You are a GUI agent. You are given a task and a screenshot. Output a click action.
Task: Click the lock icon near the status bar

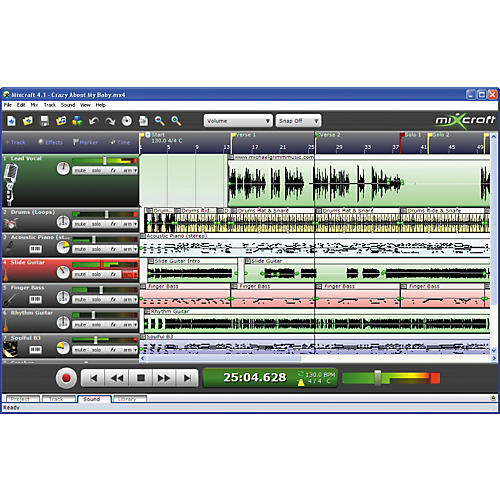493,398
